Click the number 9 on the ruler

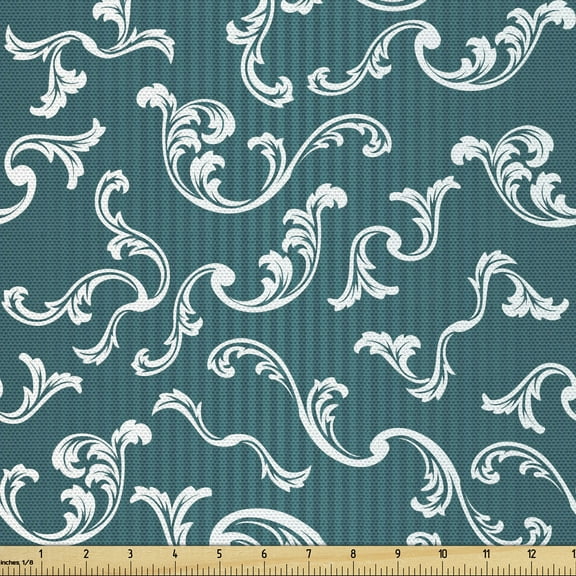[397, 554]
